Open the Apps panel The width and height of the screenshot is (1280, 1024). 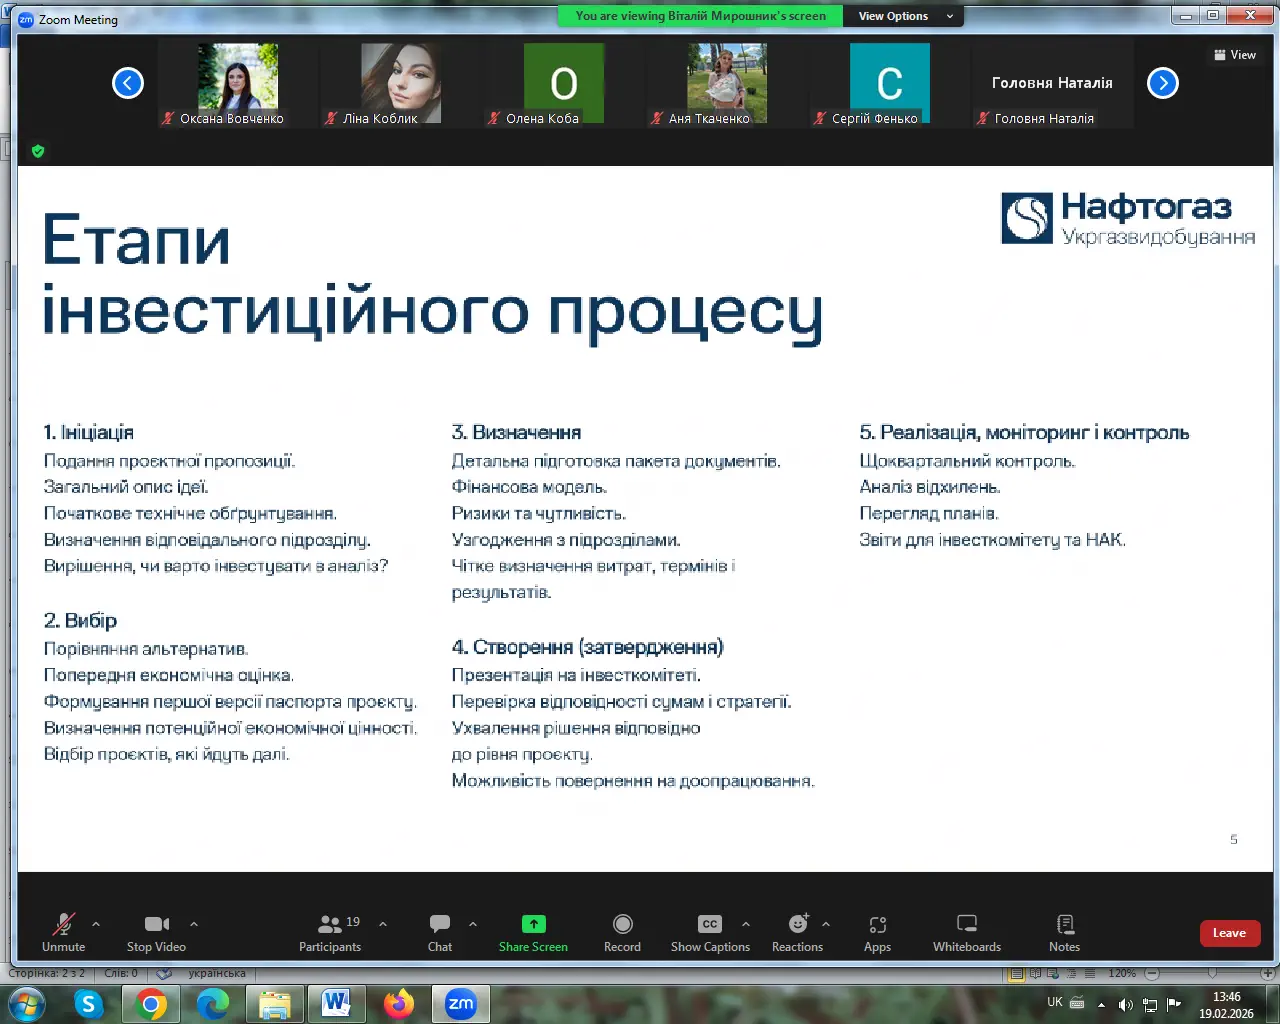click(x=877, y=932)
